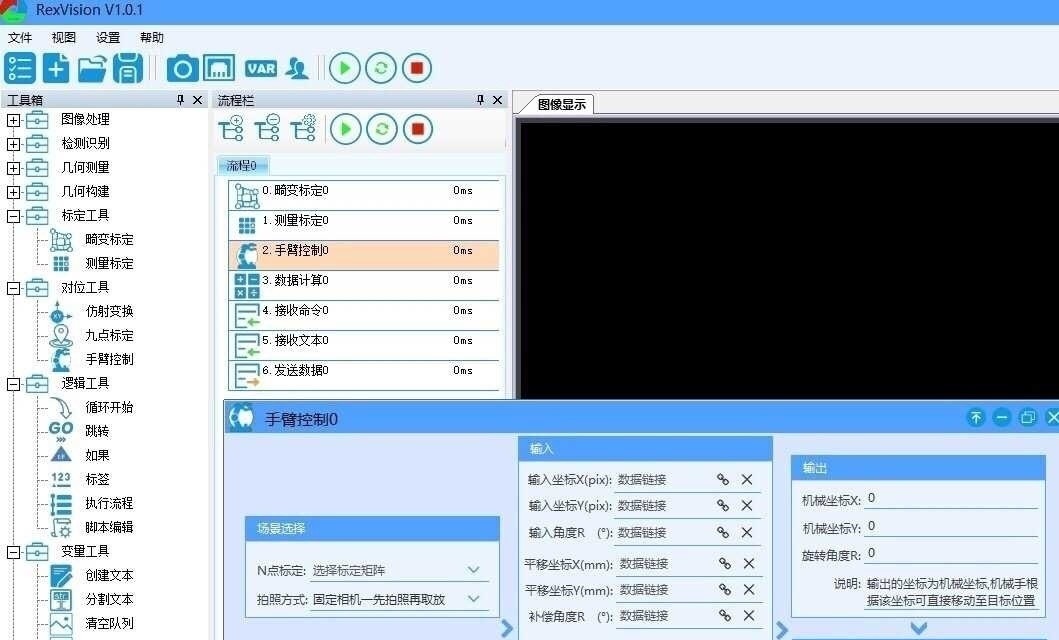Switch to the 图像显示 tab
This screenshot has width=1059, height=640.
point(561,105)
